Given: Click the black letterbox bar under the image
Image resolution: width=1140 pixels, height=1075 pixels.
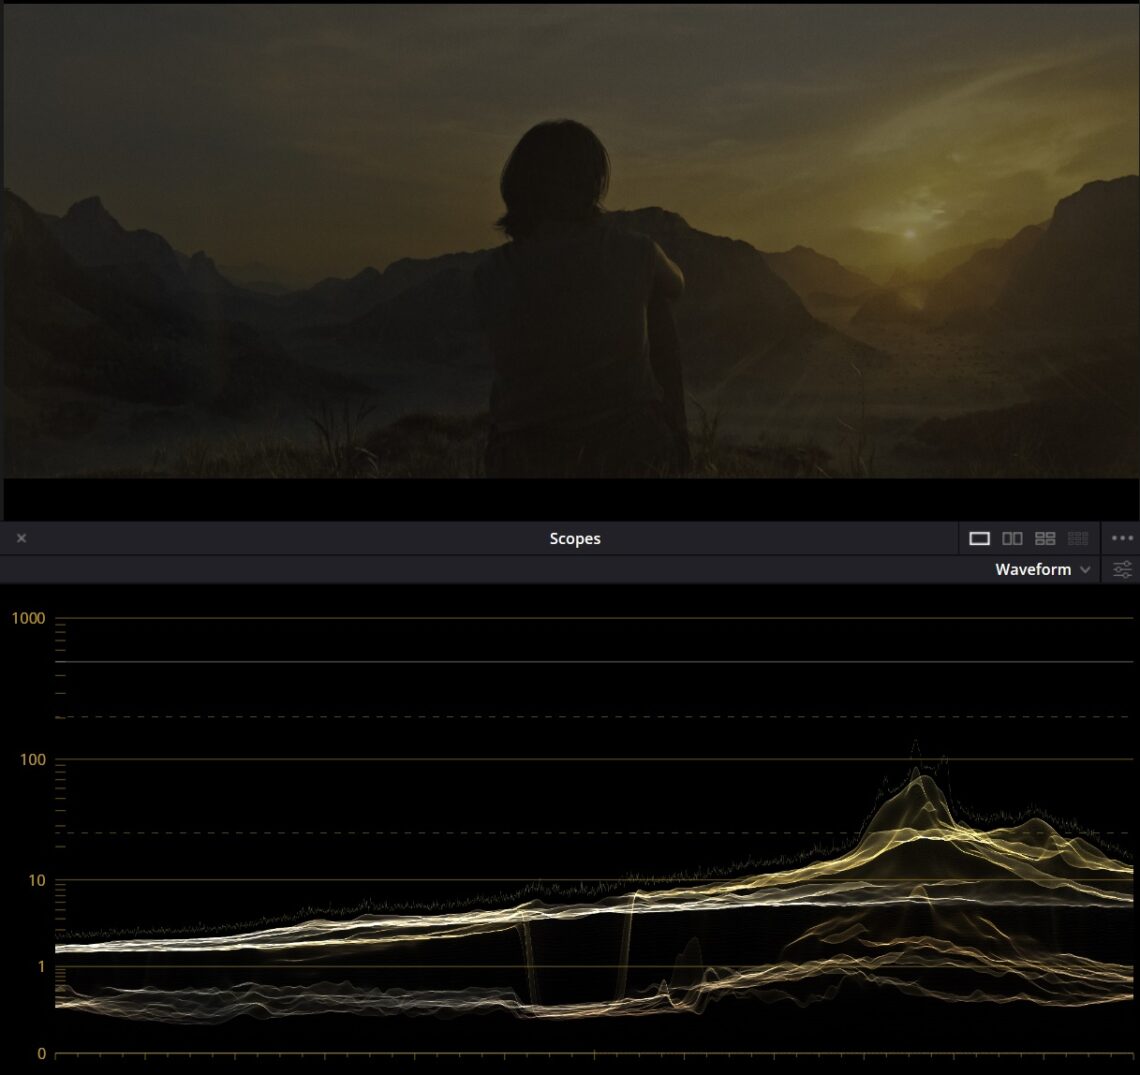Looking at the screenshot, I should pos(570,498).
